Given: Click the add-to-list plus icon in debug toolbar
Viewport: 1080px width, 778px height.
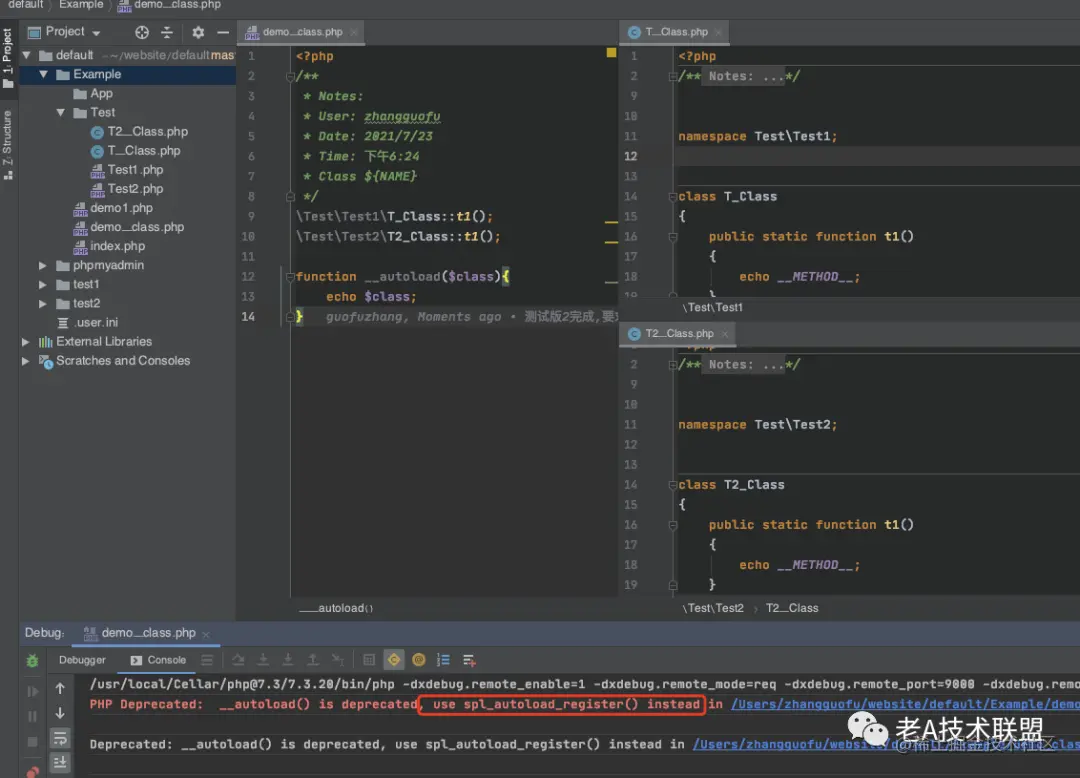Looking at the screenshot, I should (x=469, y=660).
